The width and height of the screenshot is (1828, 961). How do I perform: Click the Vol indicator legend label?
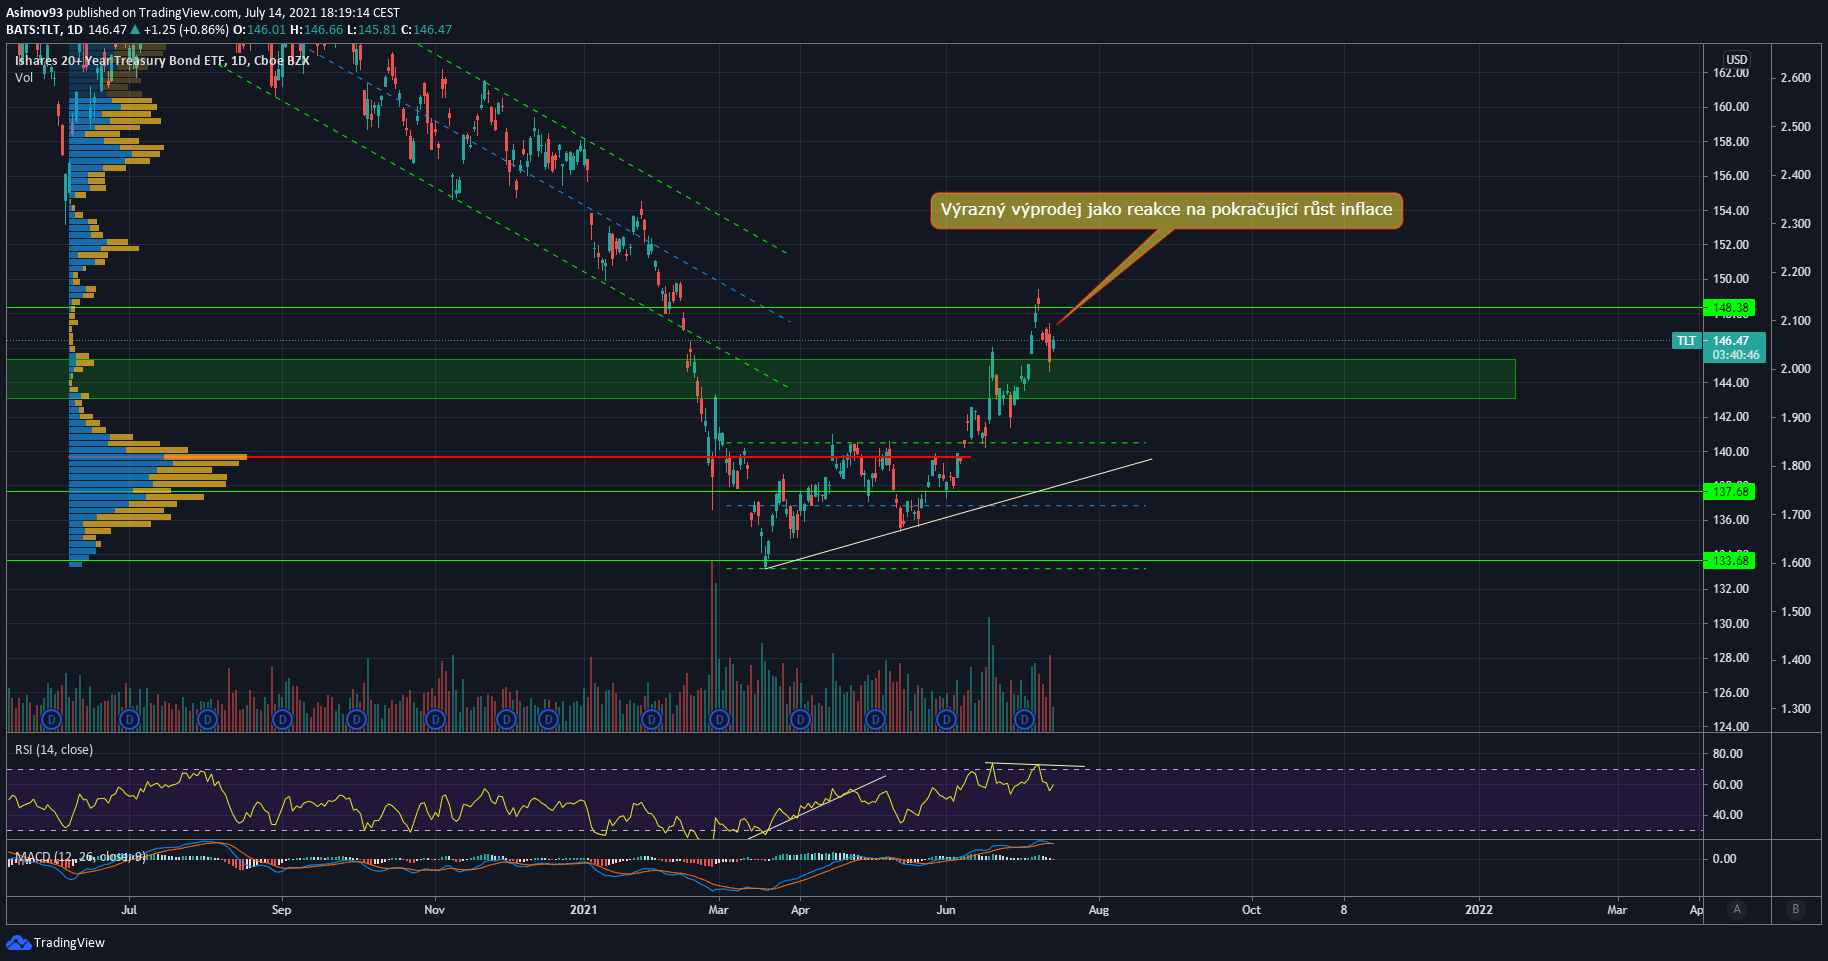[24, 77]
